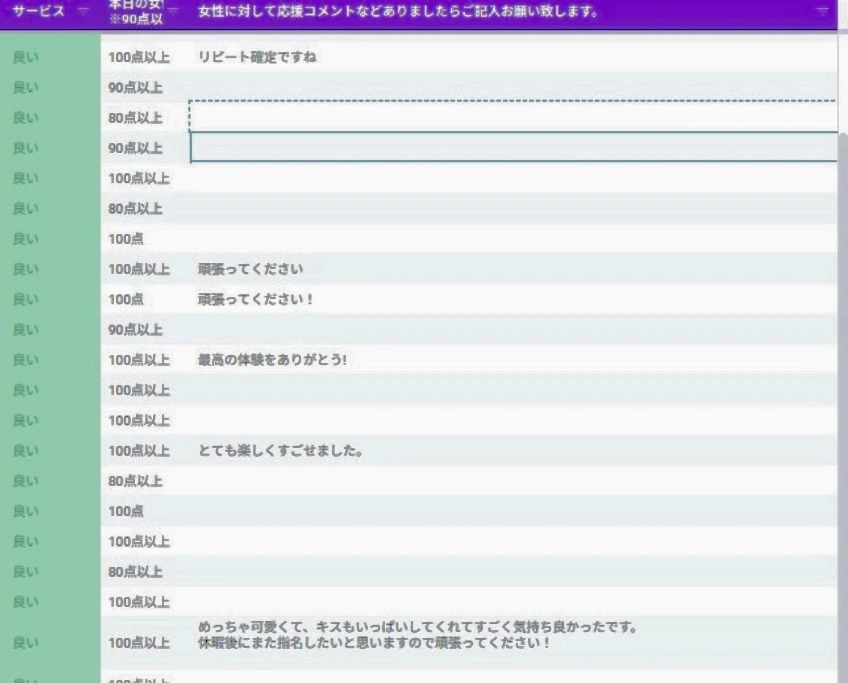Open the サービス column filter icon
848x683 pixels.
point(83,12)
